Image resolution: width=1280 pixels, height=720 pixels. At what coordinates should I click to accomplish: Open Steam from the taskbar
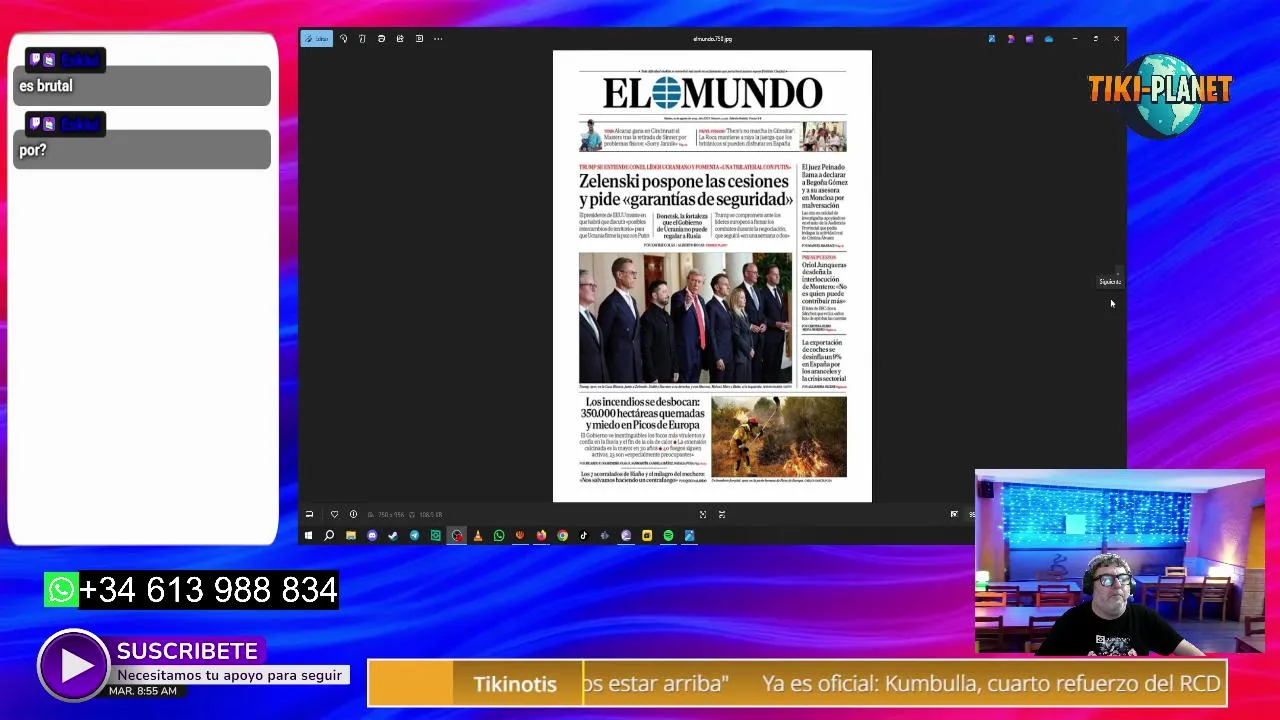coord(393,536)
